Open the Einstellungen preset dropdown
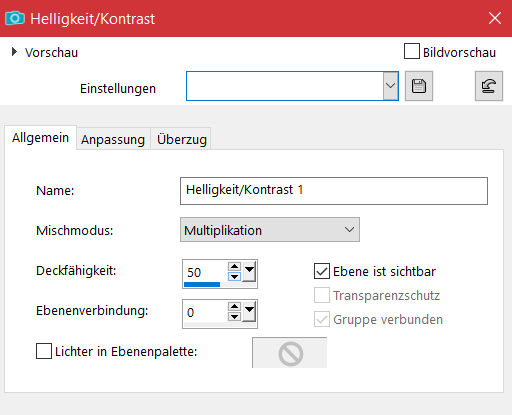Screen dimensions: 512x415 [x=390, y=86]
